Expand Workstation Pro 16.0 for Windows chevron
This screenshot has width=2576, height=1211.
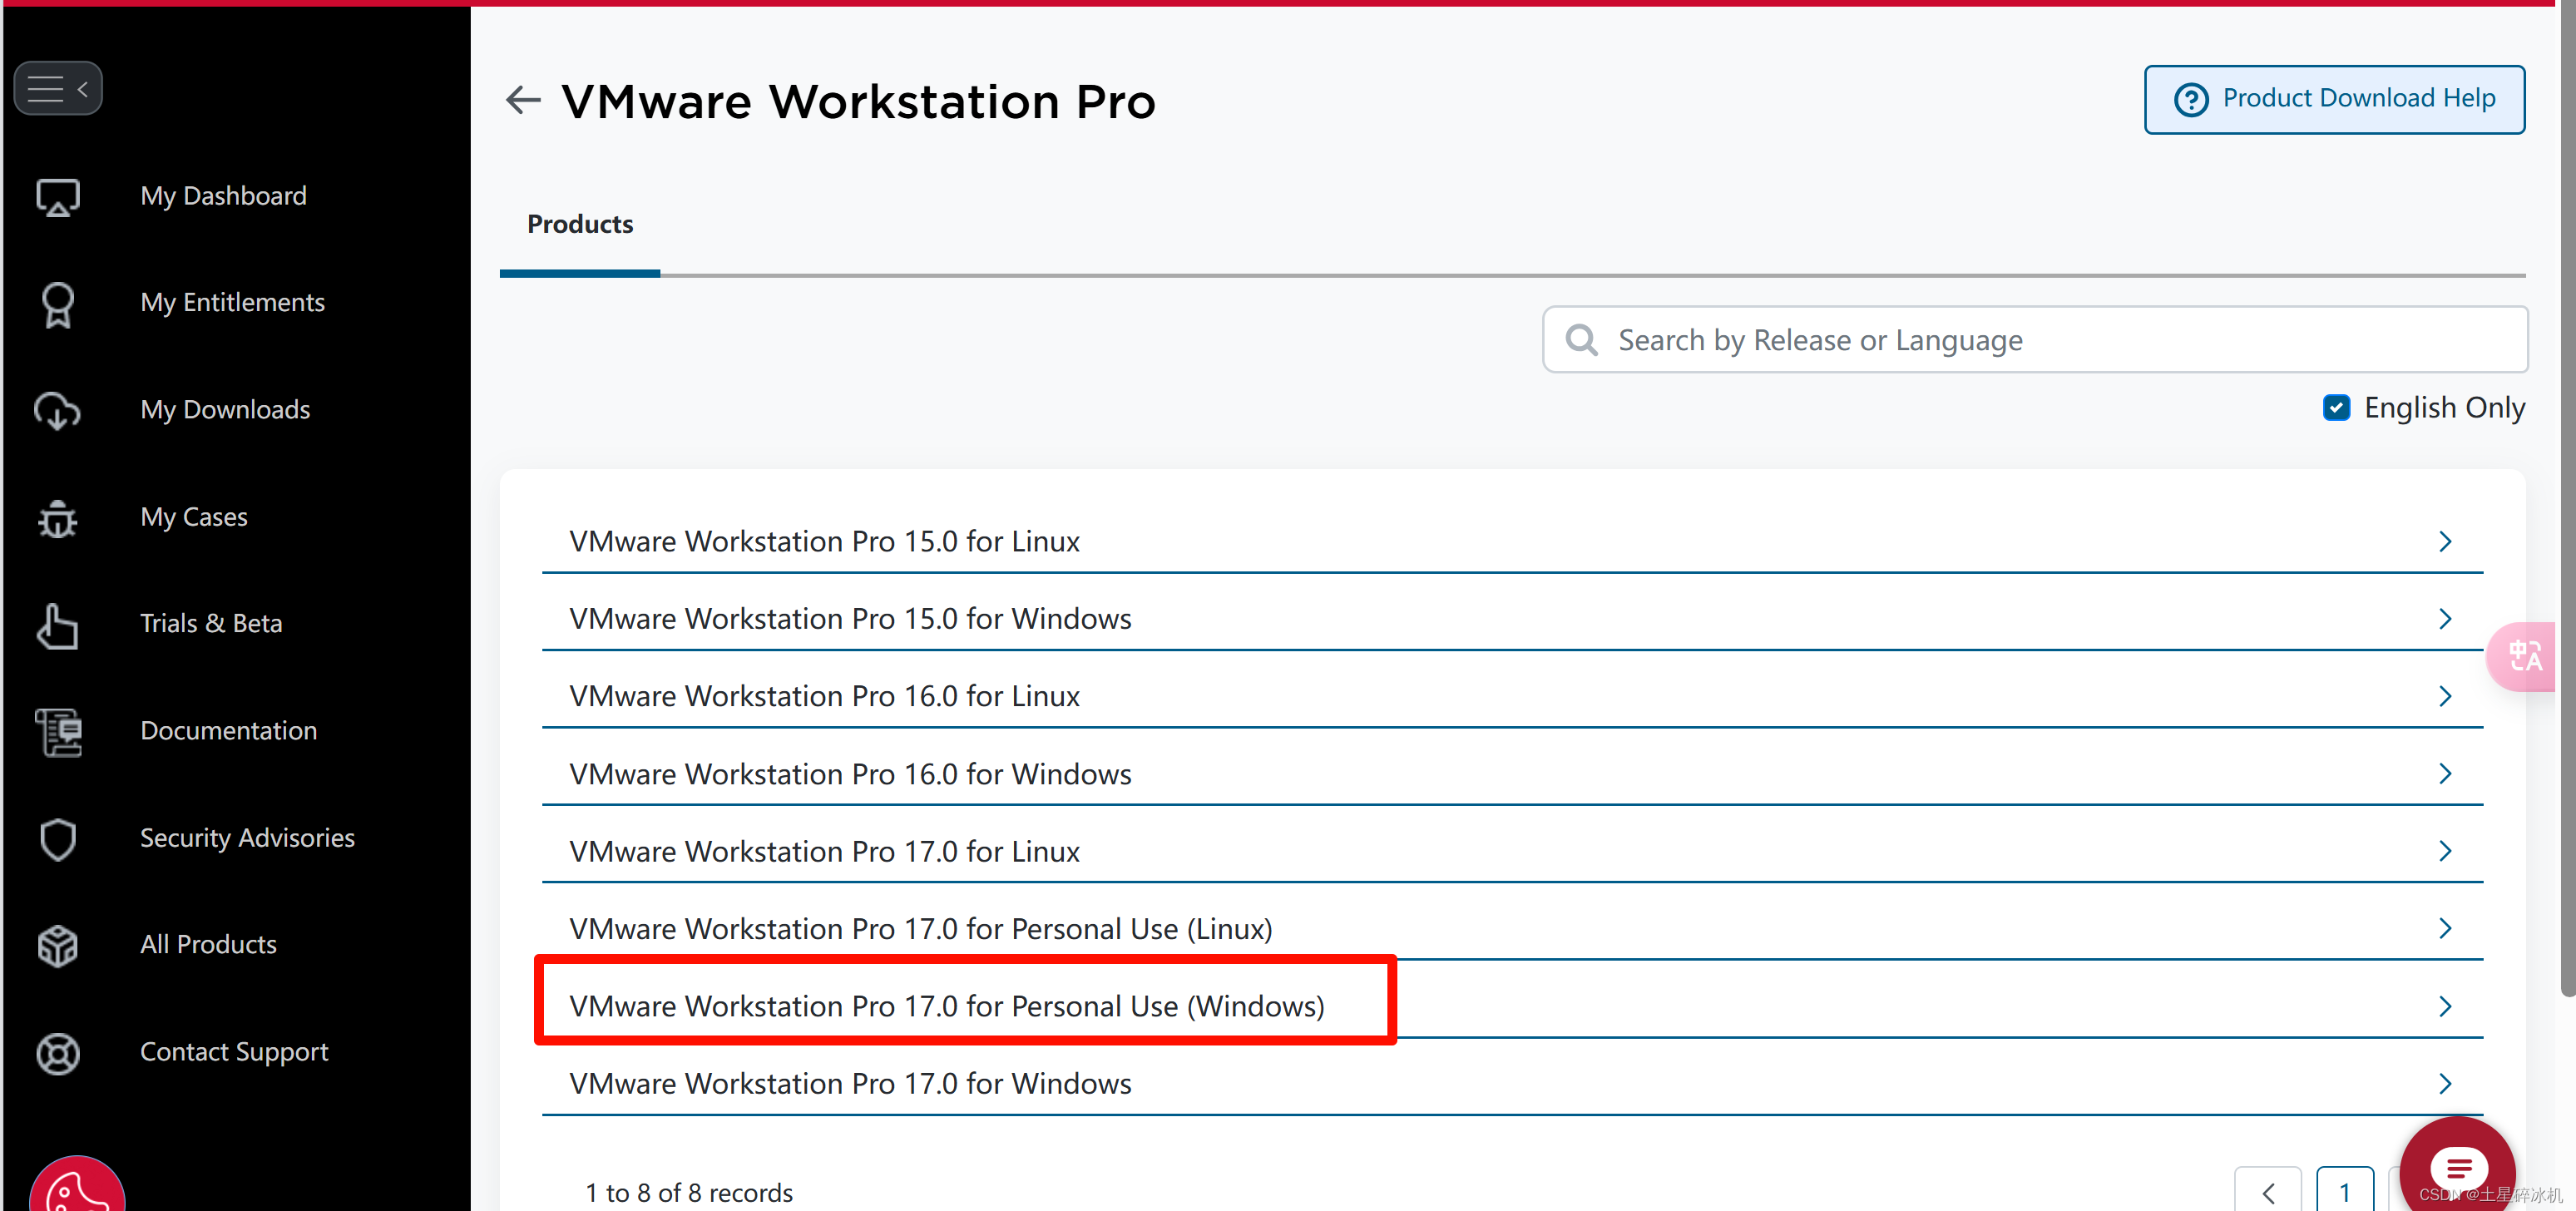tap(2444, 774)
